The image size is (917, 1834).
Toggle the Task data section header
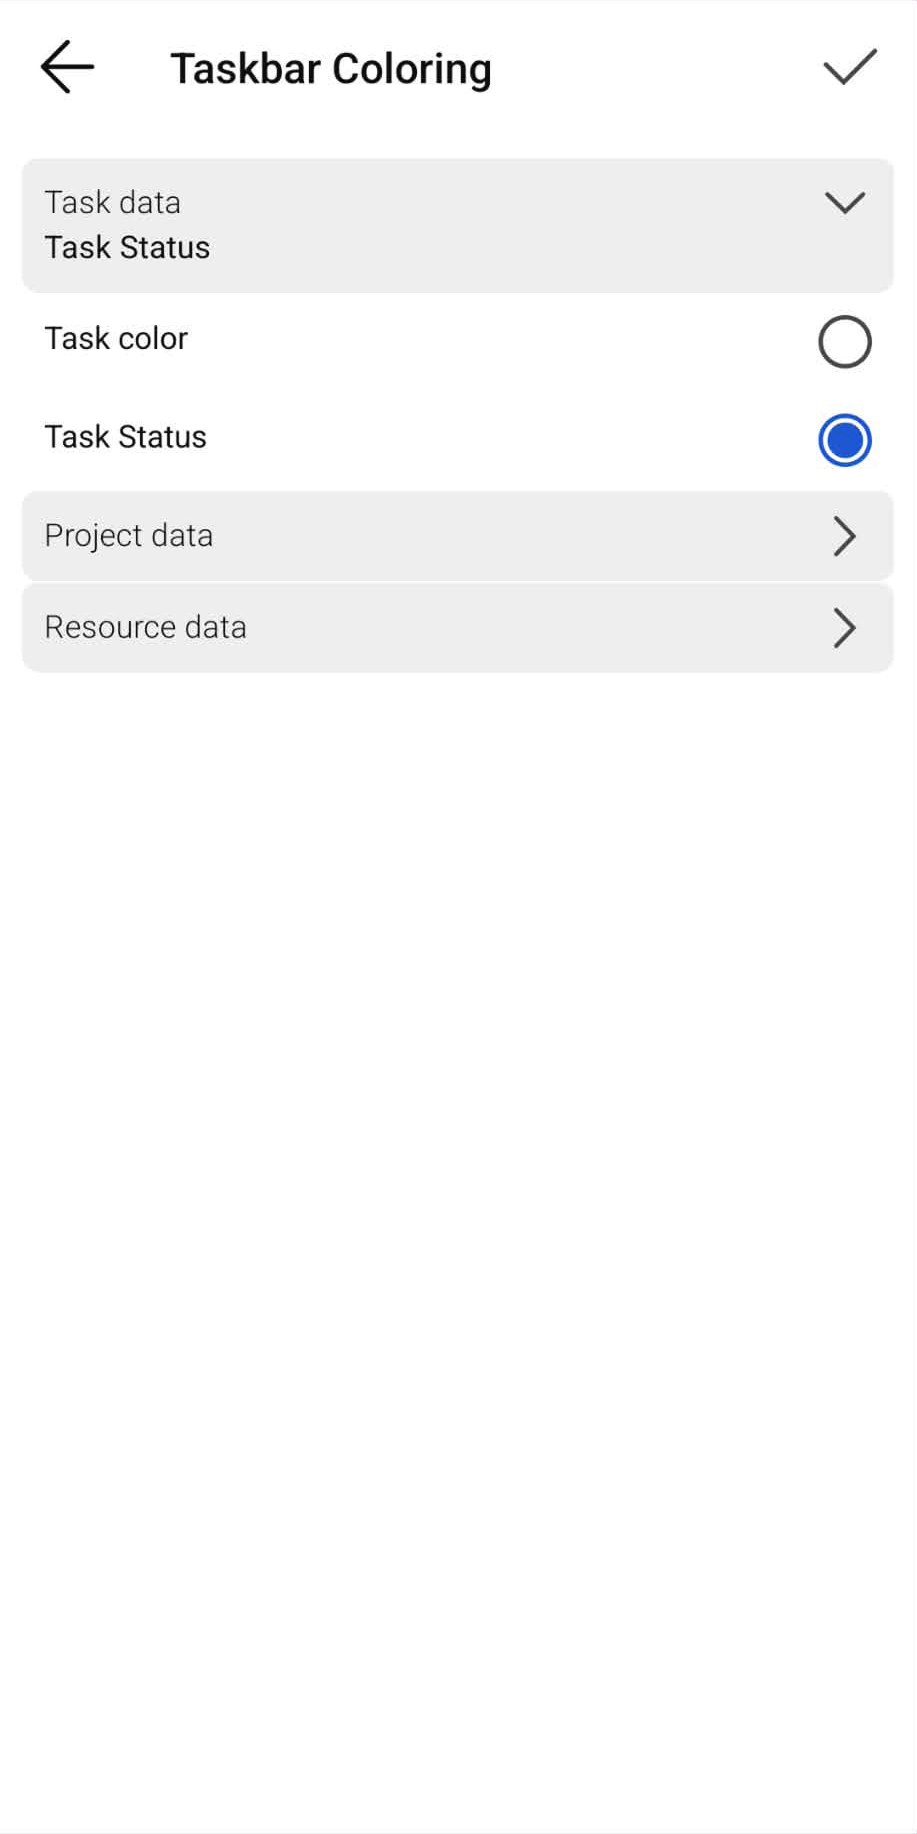point(457,225)
